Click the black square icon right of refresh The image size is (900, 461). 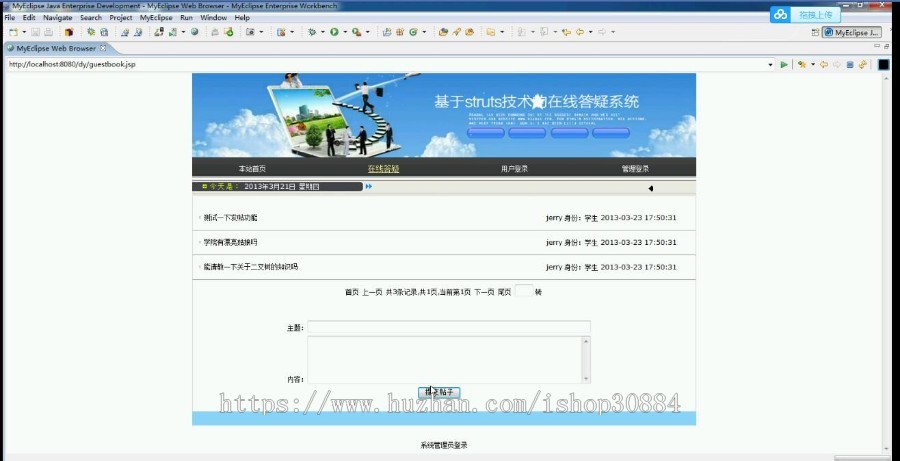(x=883, y=65)
